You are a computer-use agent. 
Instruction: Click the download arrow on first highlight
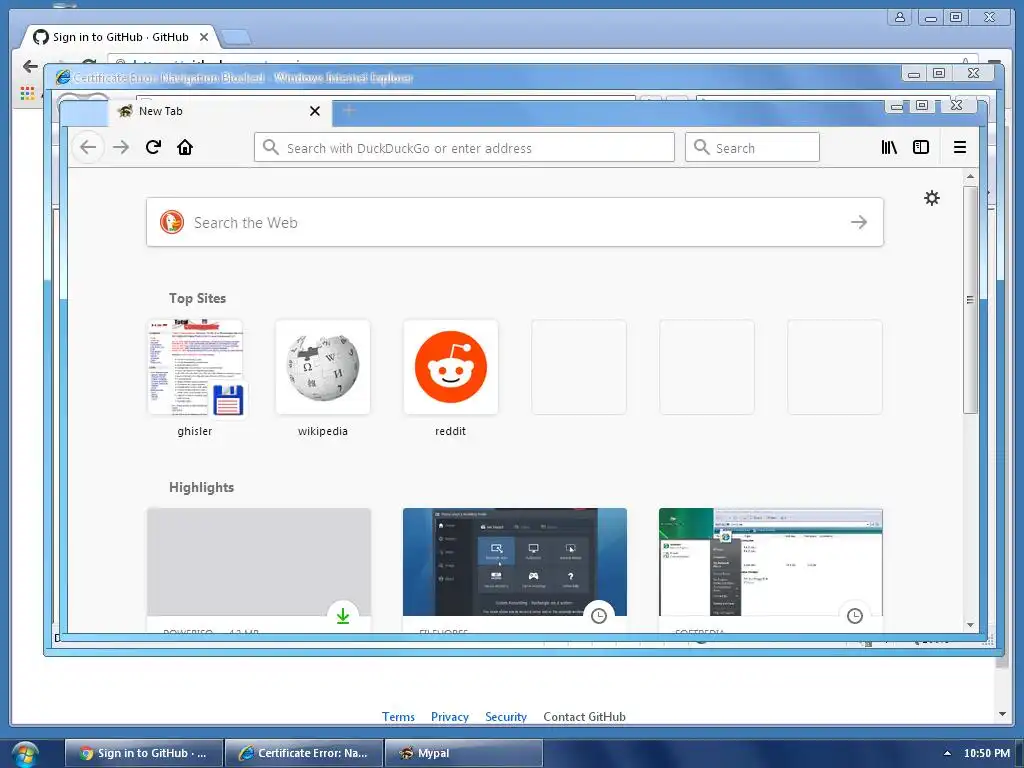(343, 615)
